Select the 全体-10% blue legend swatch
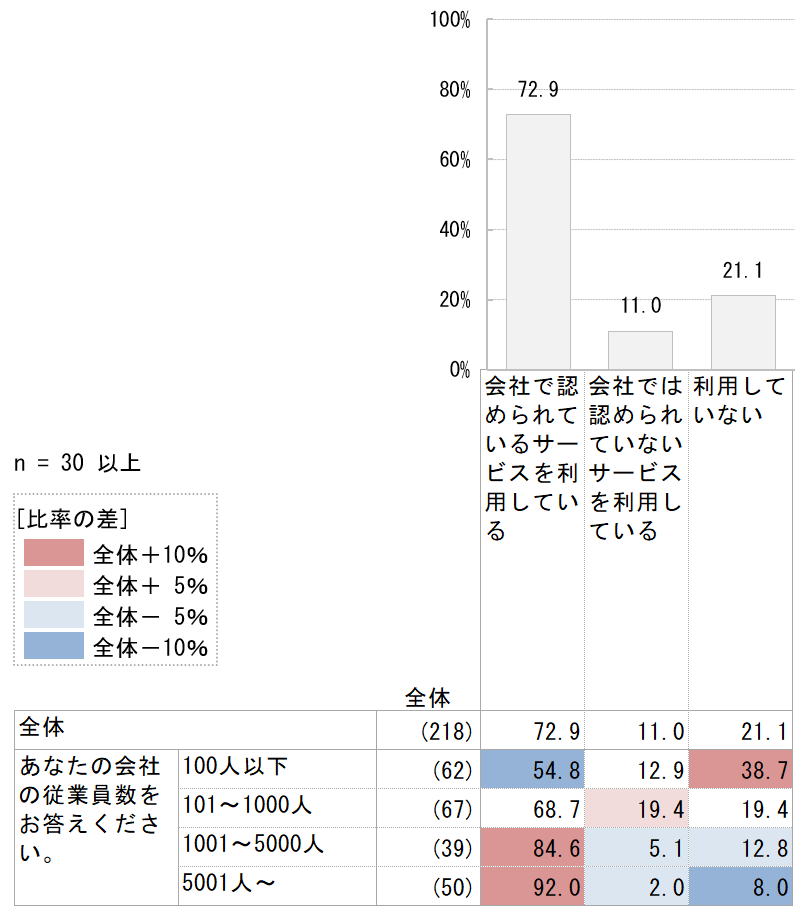Viewport: 804px width, 914px height. [54, 645]
